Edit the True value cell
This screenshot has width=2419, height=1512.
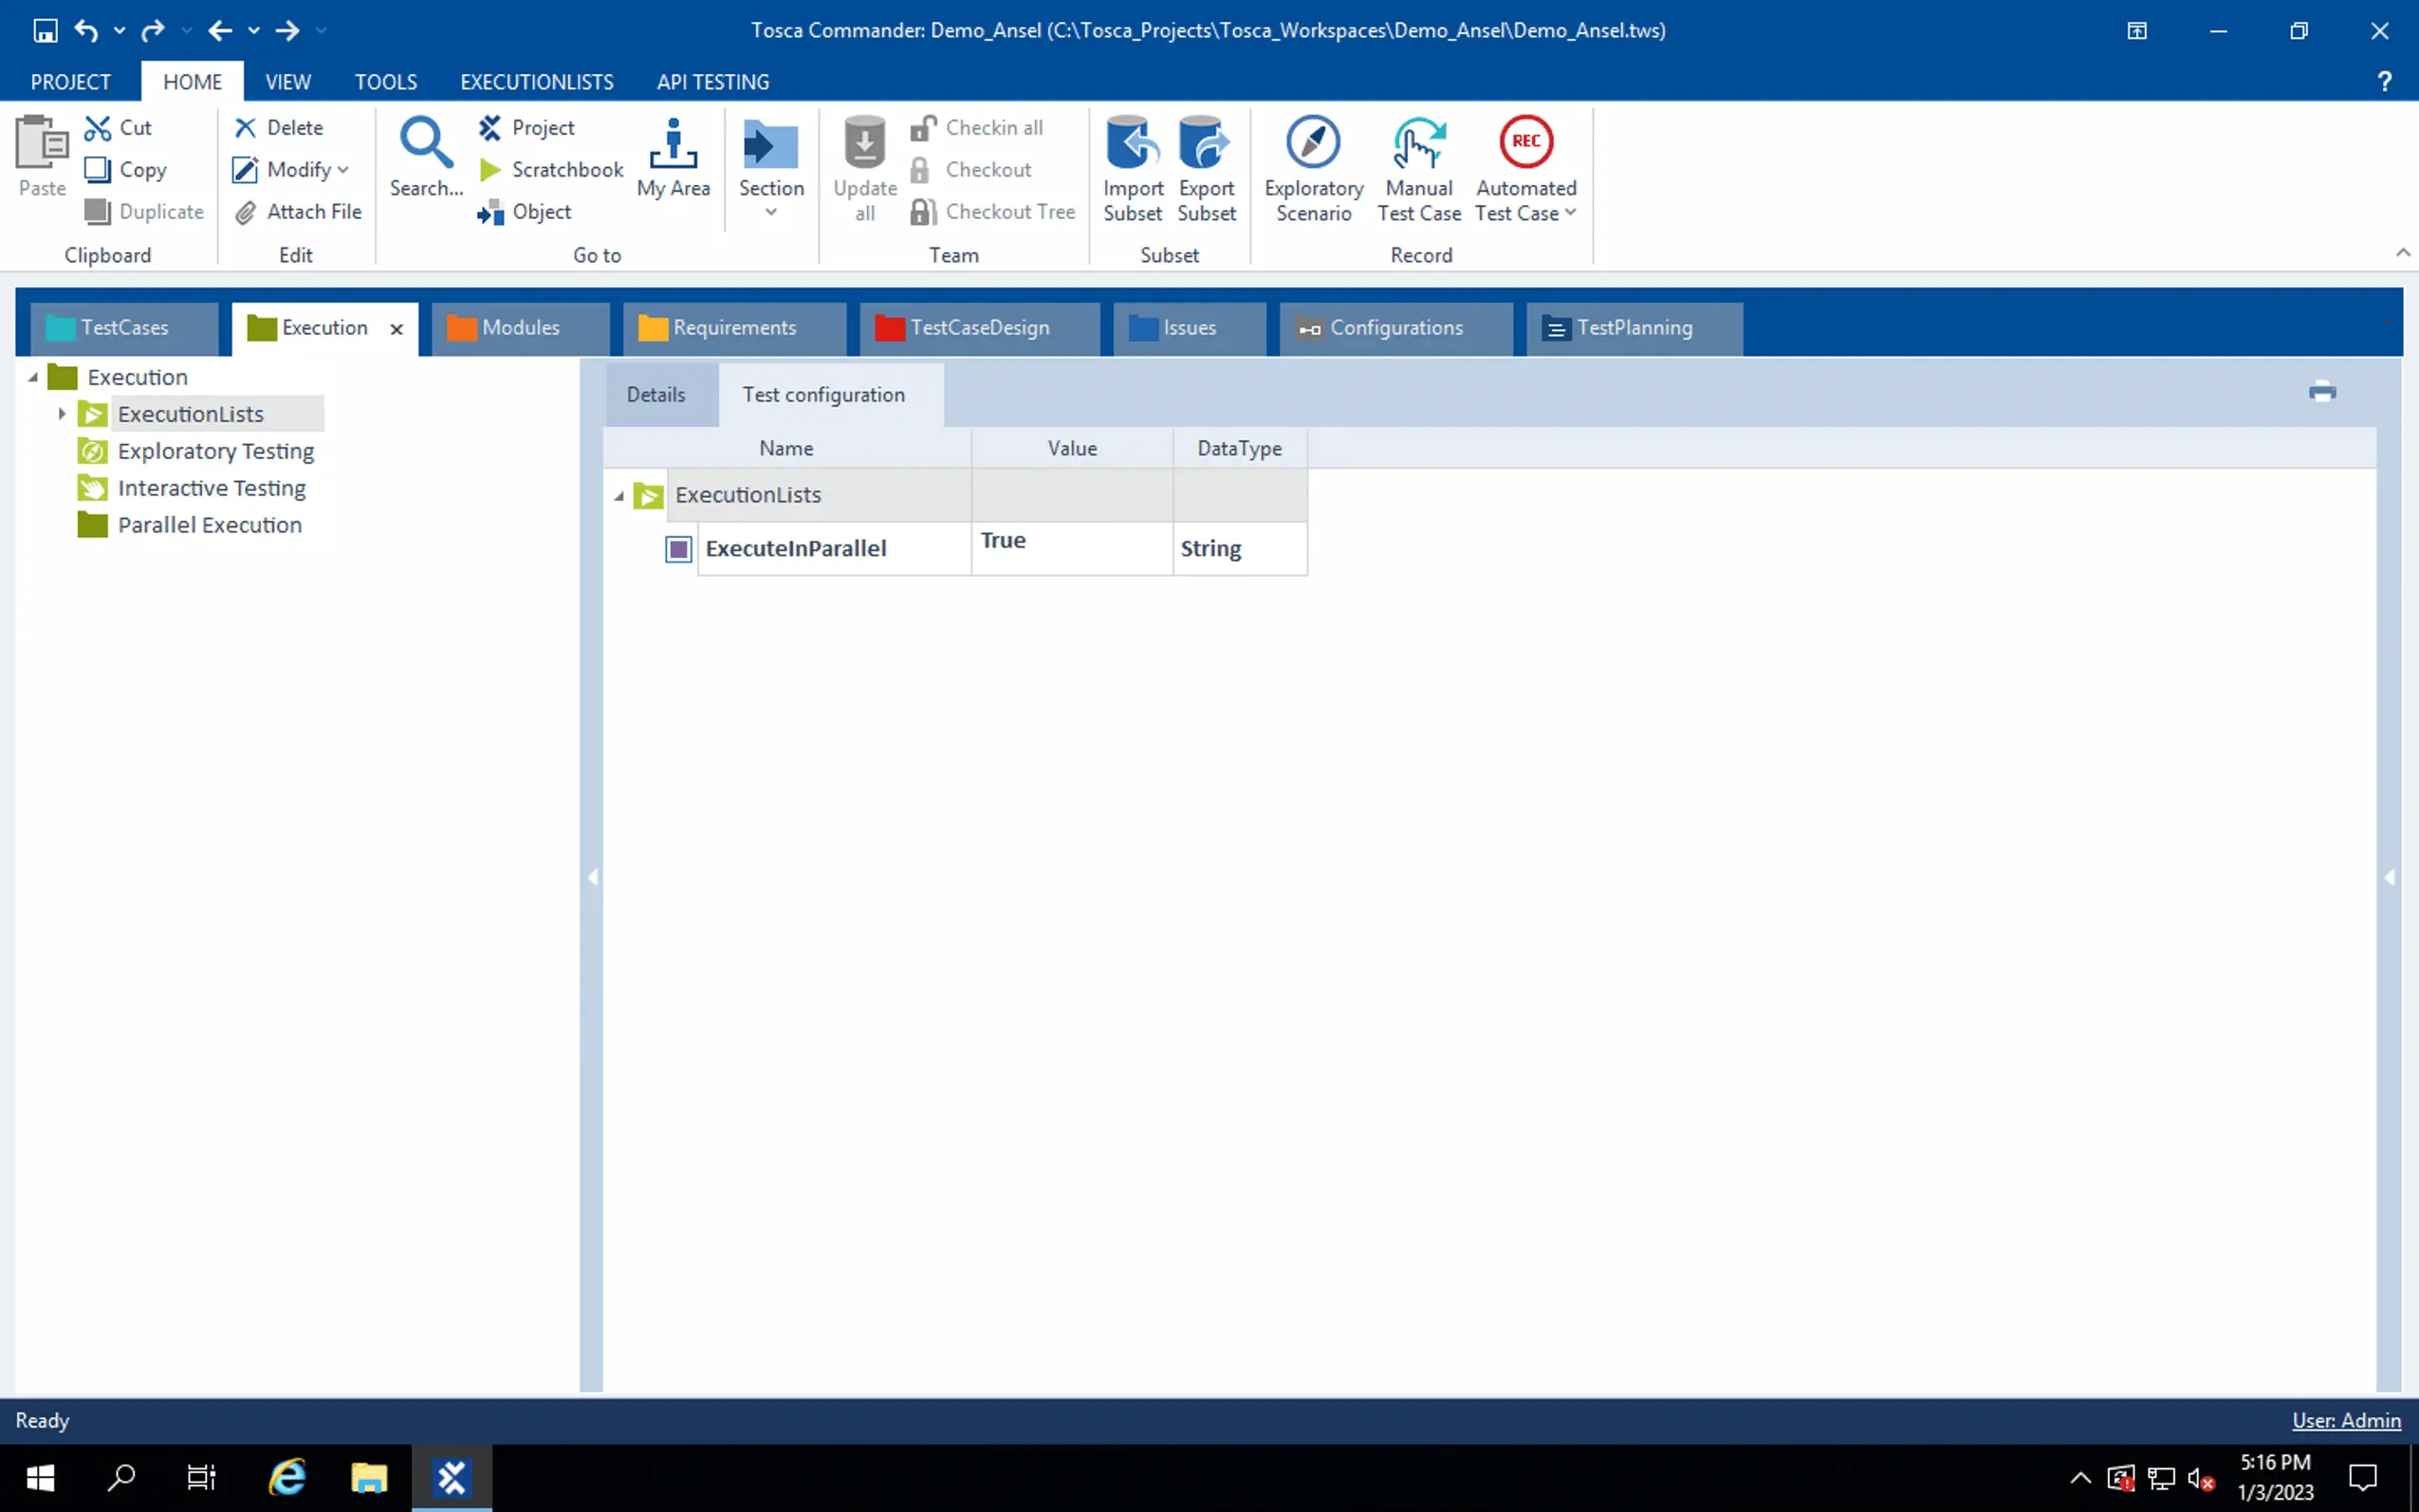tap(1070, 548)
